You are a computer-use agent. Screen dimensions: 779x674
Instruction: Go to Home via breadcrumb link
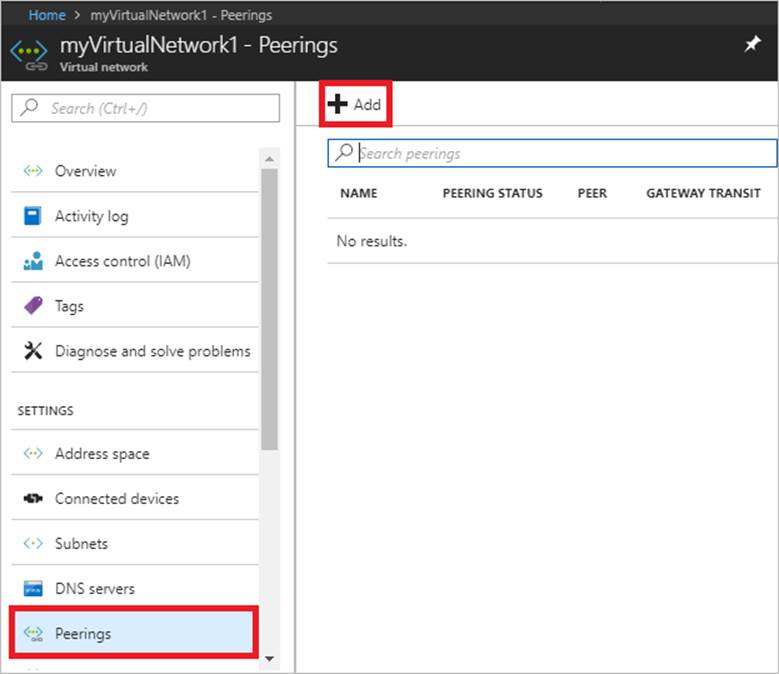[47, 15]
